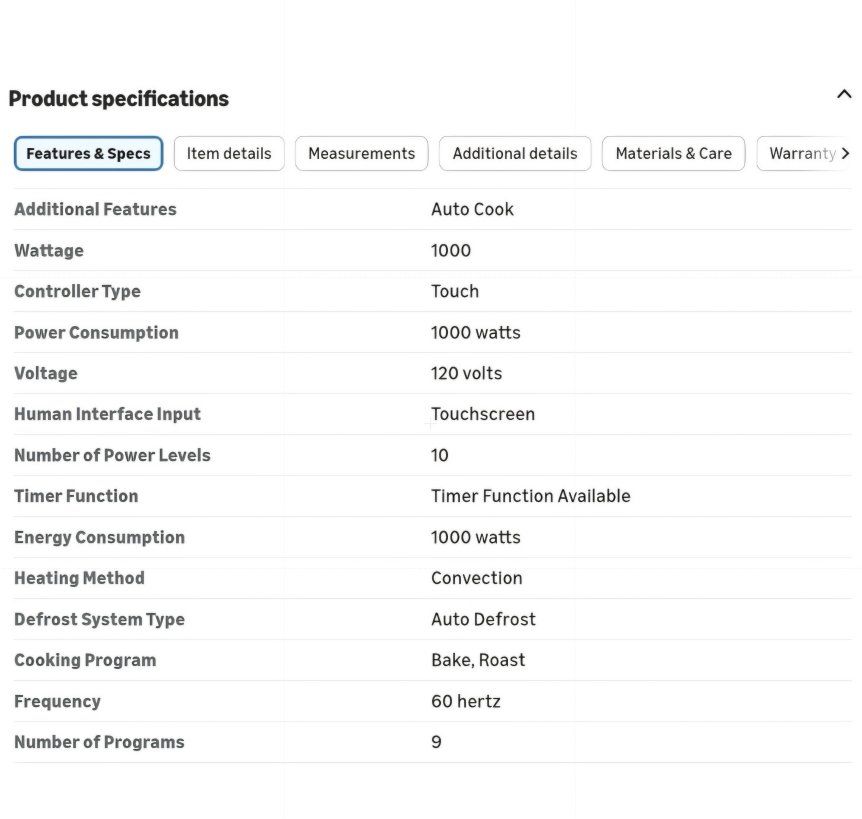The width and height of the screenshot is (862, 819).
Task: Open the Item details tab
Action: [x=229, y=153]
